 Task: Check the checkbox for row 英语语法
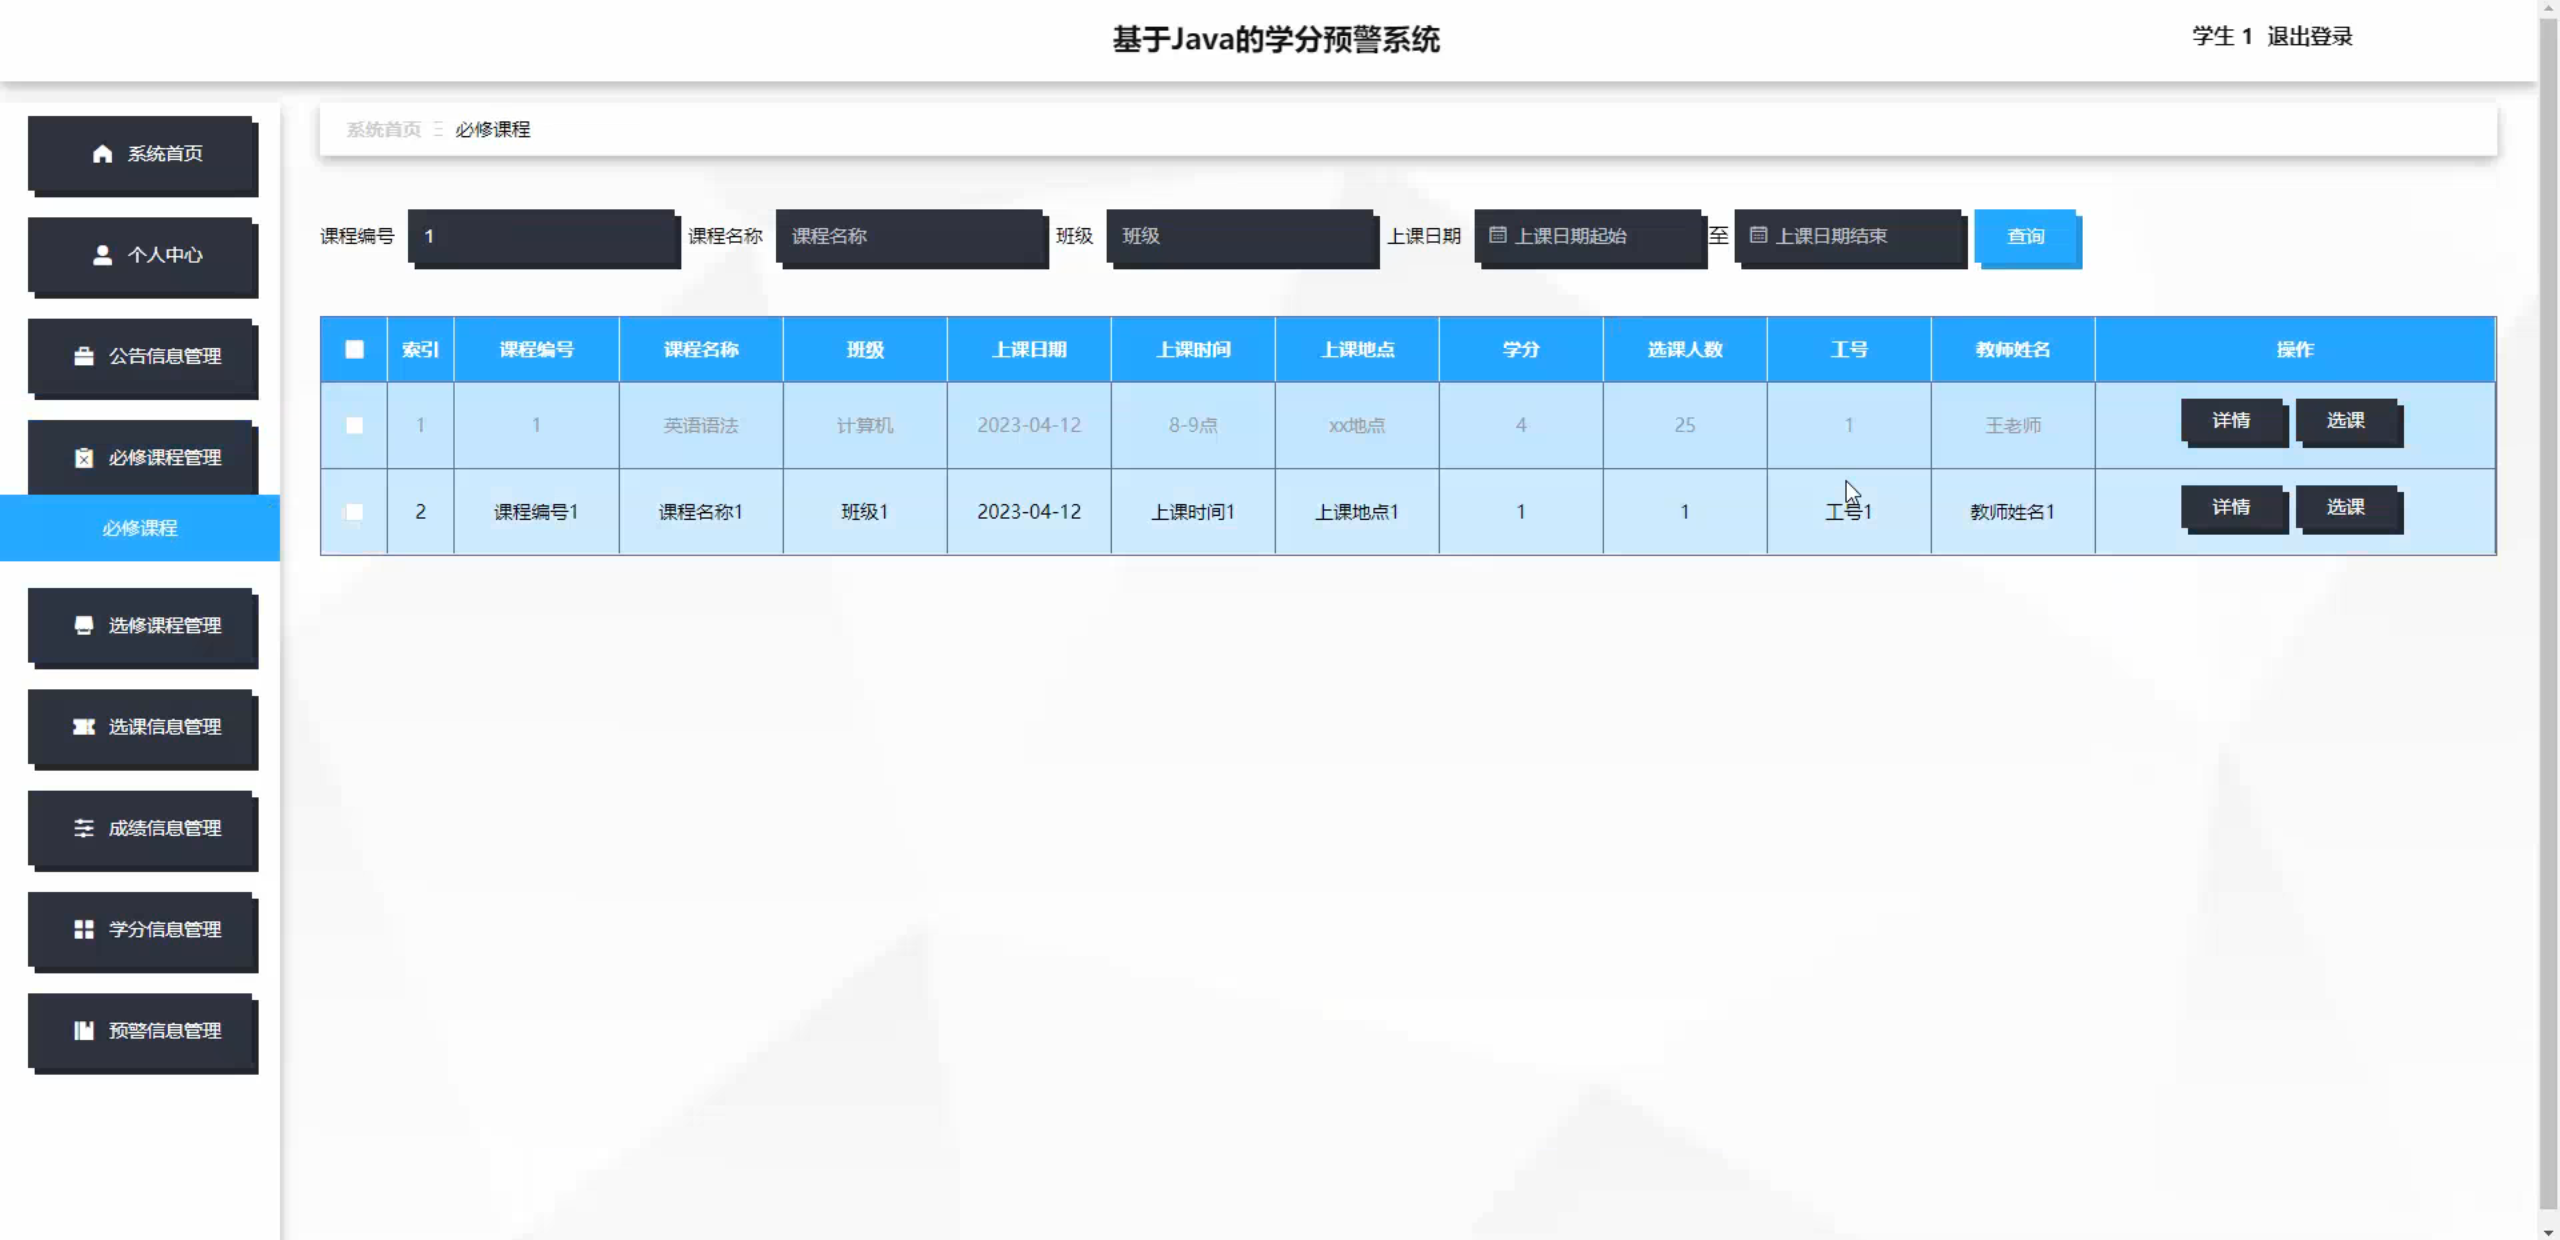tap(354, 425)
